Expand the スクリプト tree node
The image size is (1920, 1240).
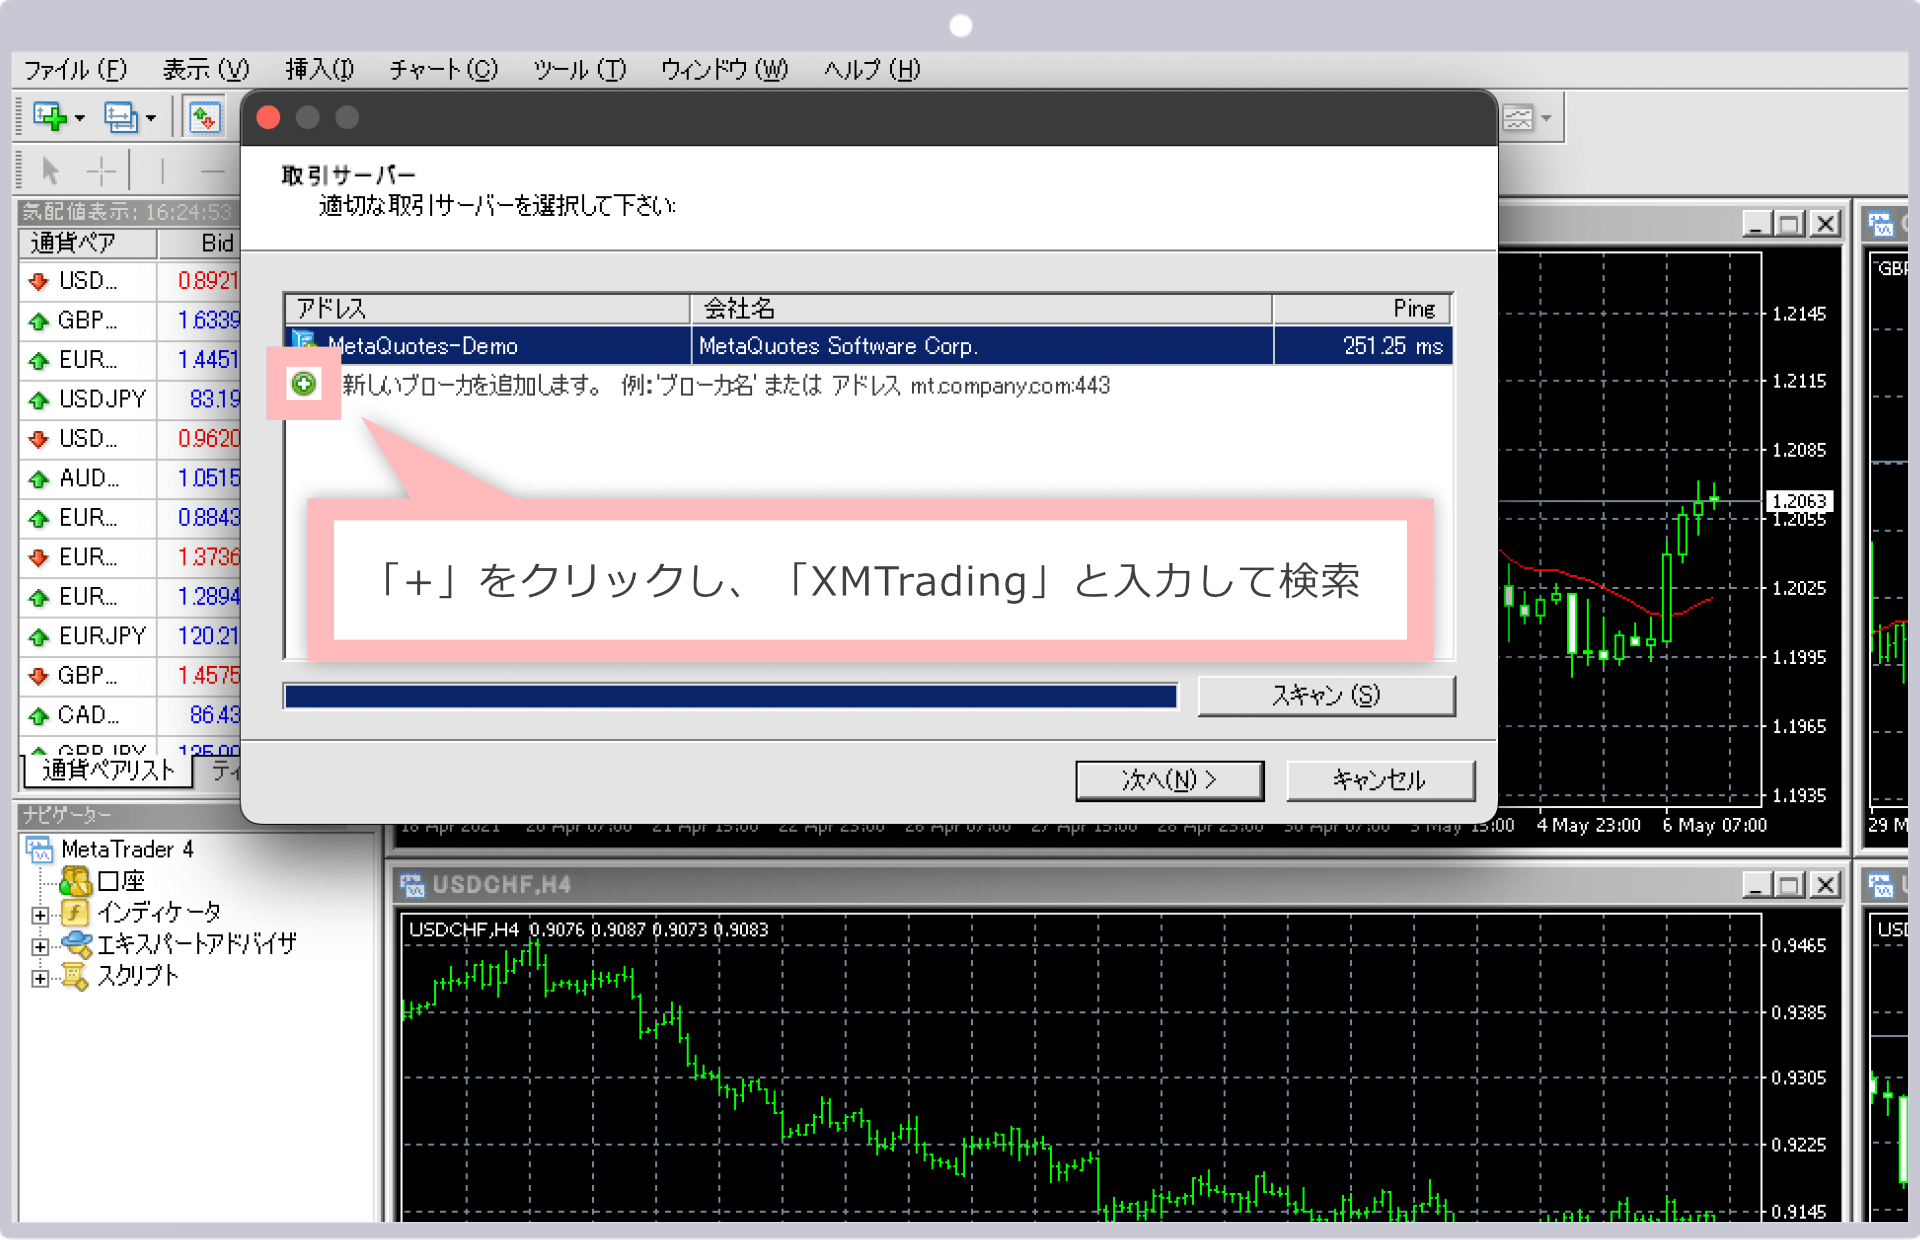[x=40, y=978]
